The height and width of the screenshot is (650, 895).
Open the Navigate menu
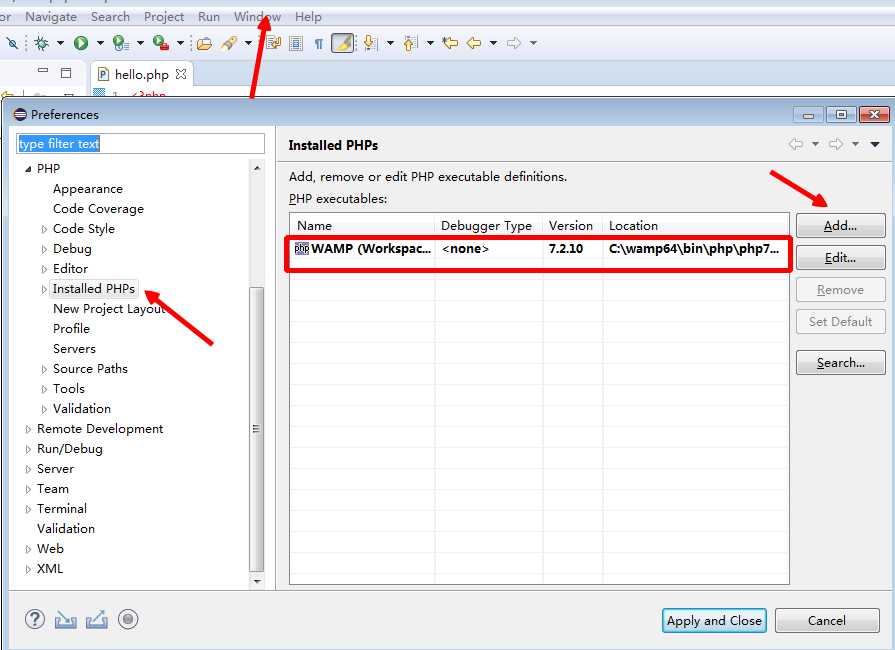[x=51, y=17]
